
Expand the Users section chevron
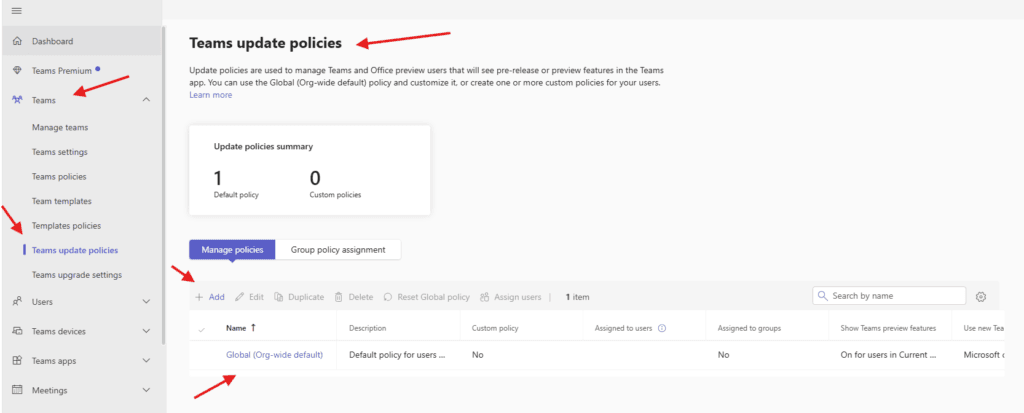click(147, 301)
